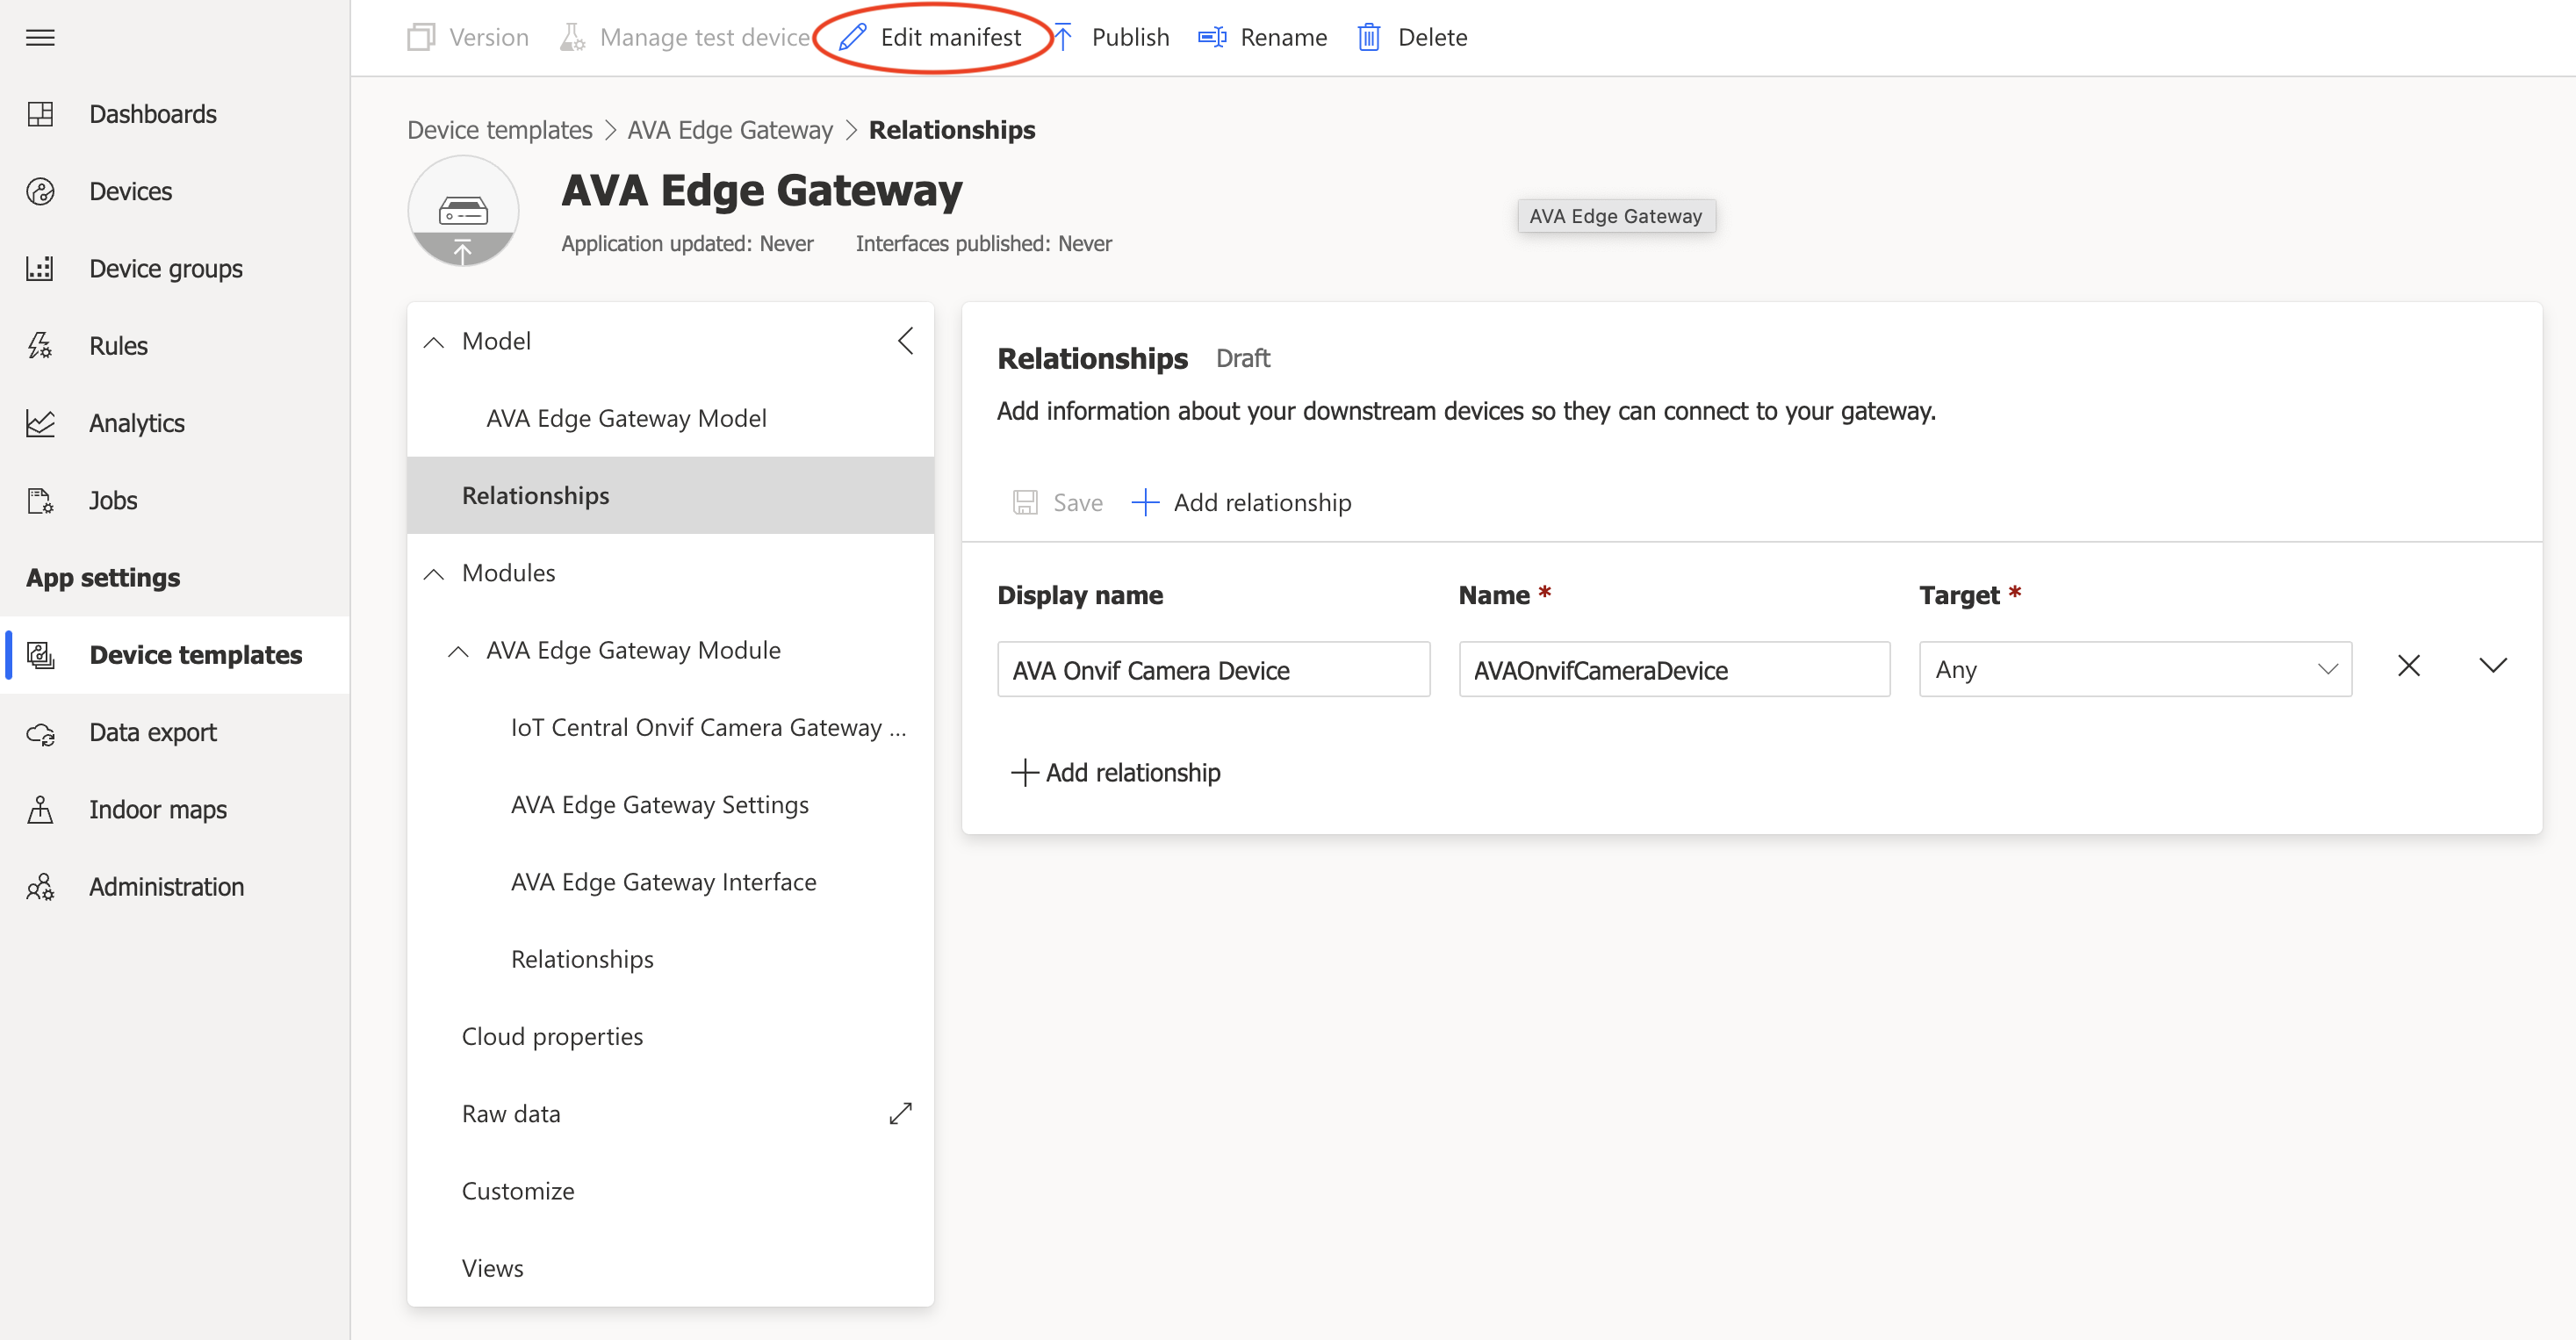
Task: Open Data export settings
Action: click(152, 732)
